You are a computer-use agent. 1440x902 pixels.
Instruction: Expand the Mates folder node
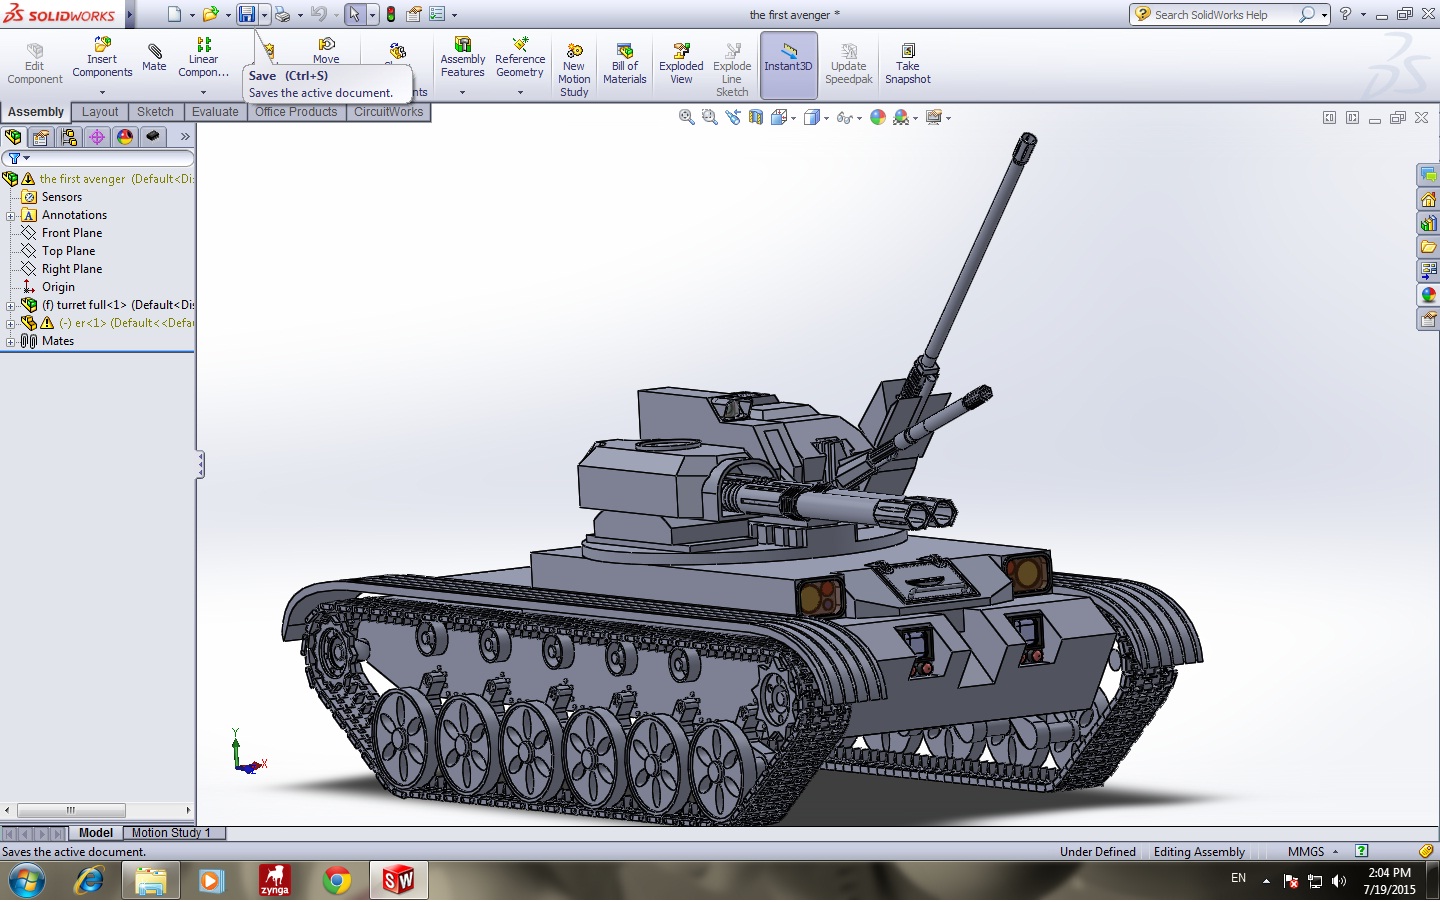tap(10, 342)
